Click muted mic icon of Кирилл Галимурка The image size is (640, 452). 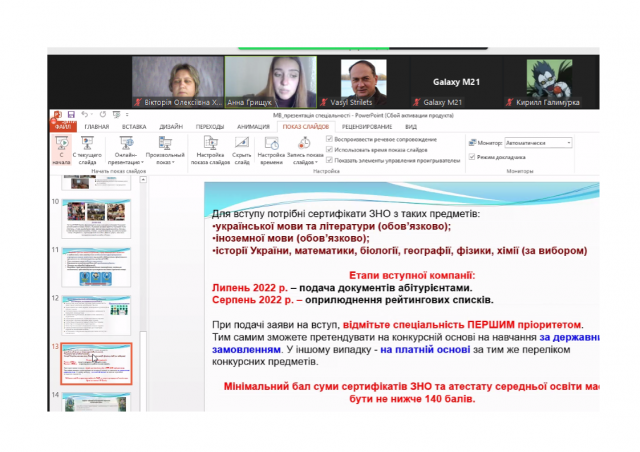[x=509, y=102]
